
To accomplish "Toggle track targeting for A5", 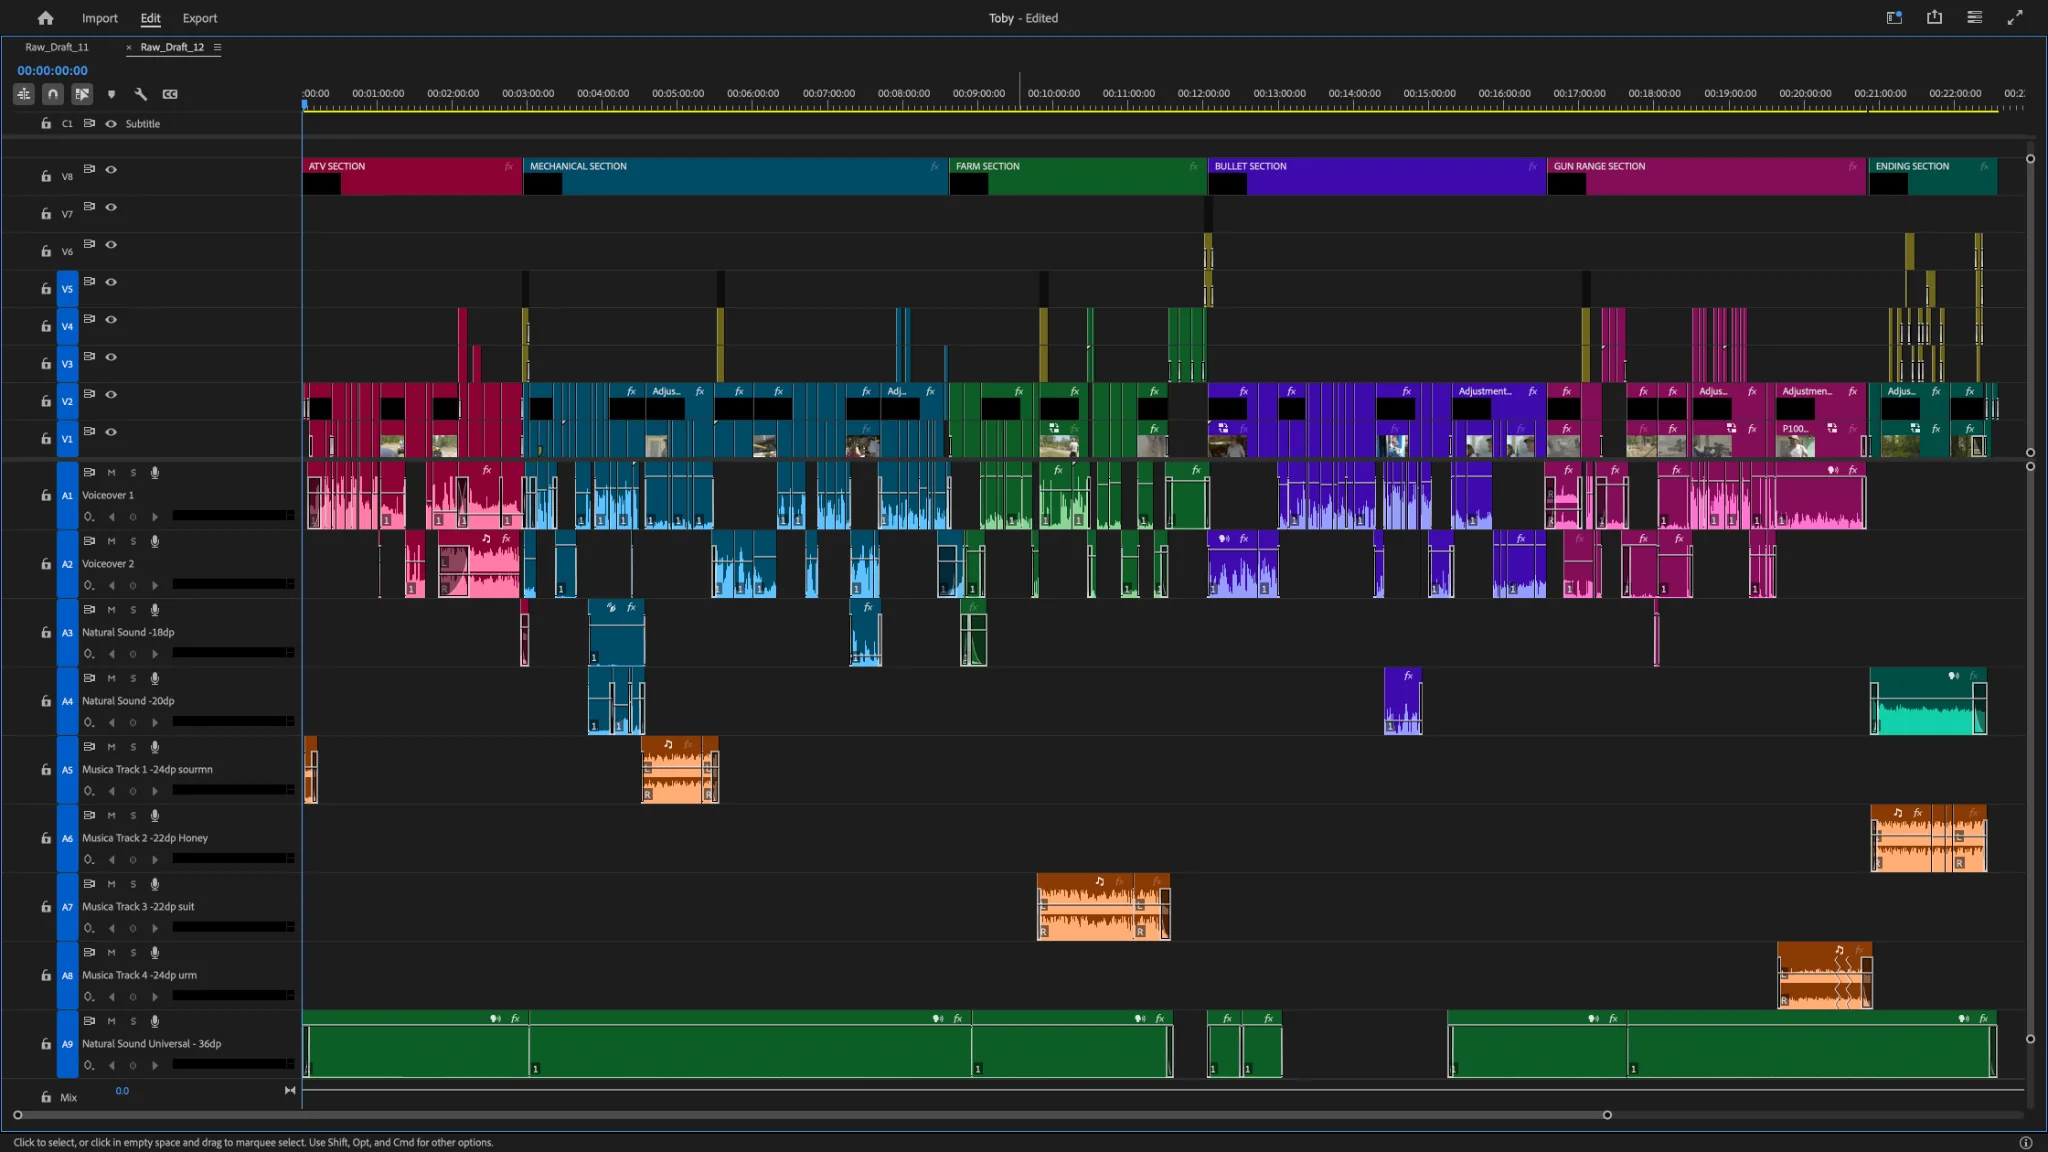I will click(67, 770).
